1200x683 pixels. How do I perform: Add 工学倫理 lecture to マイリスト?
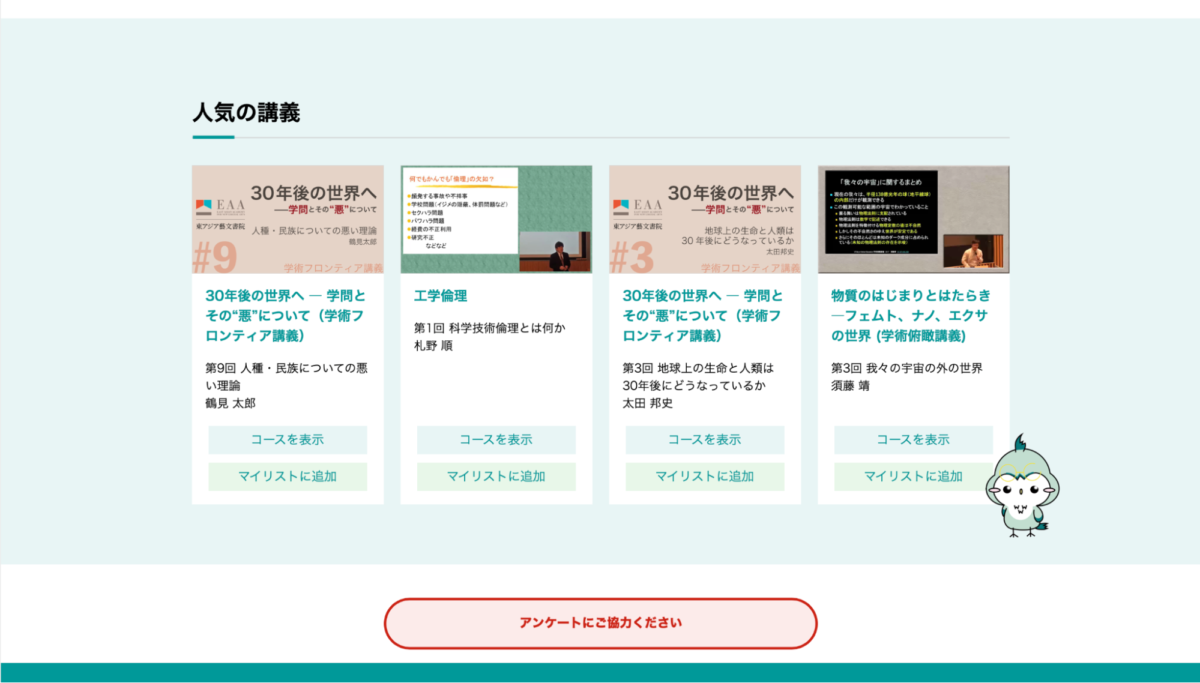pyautogui.click(x=496, y=476)
